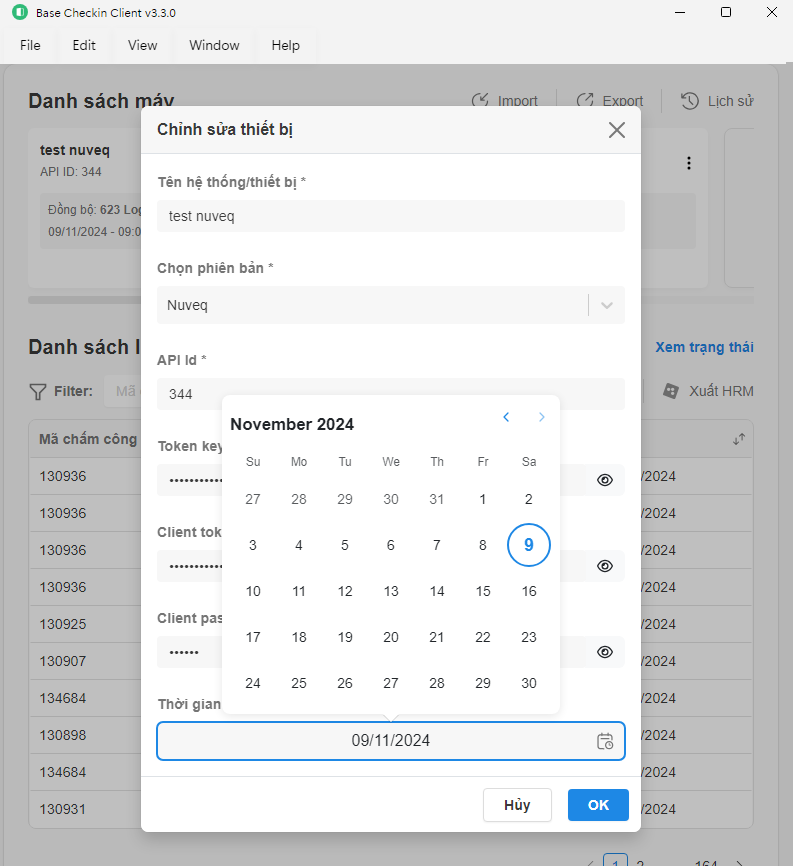Image resolution: width=793 pixels, height=866 pixels.
Task: Select November 1 in calendar
Action: (483, 499)
